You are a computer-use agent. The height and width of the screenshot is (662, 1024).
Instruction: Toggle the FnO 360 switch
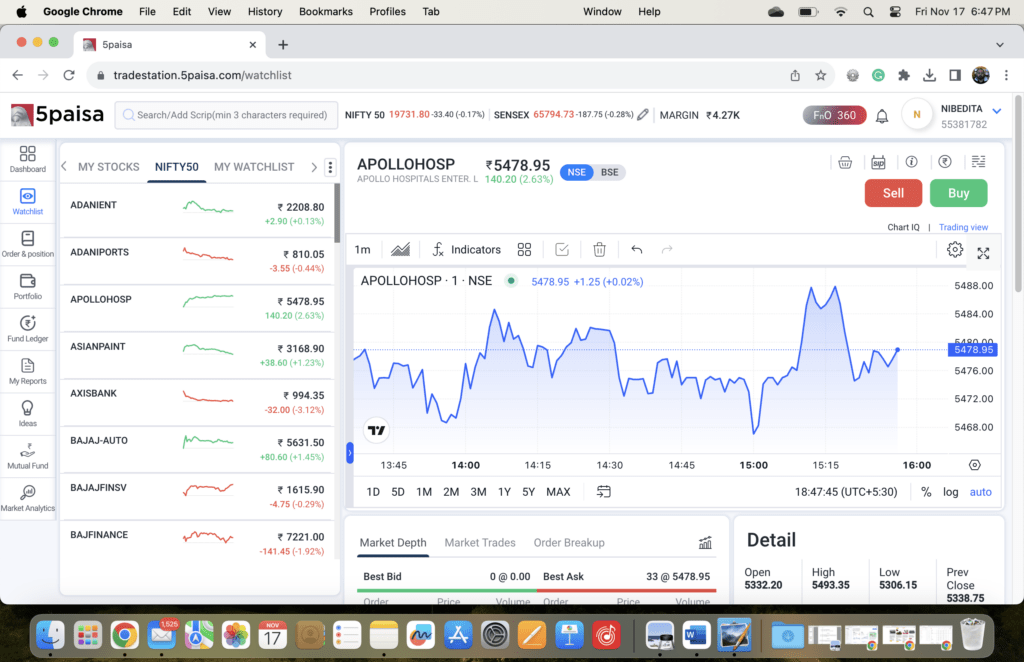coord(835,116)
